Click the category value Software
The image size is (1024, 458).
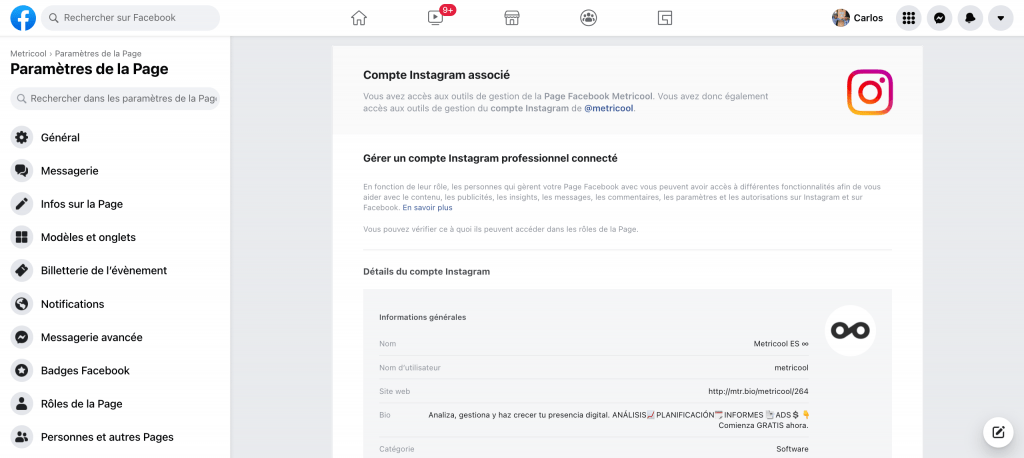792,449
